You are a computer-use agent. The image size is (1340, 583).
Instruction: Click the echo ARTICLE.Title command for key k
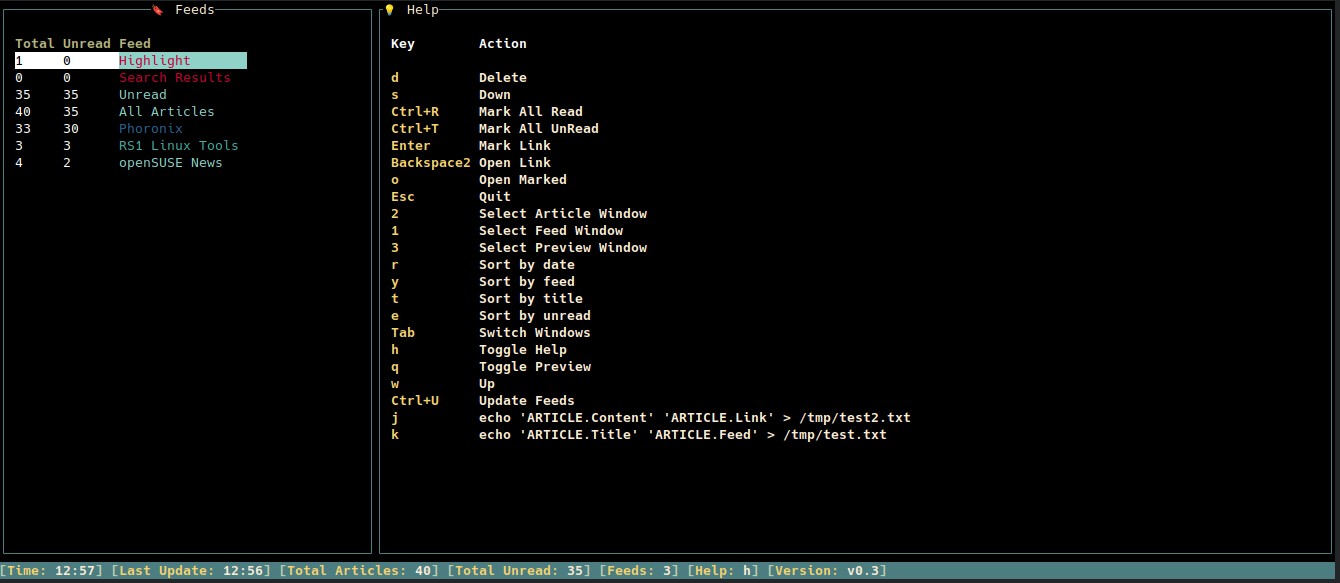pos(683,435)
